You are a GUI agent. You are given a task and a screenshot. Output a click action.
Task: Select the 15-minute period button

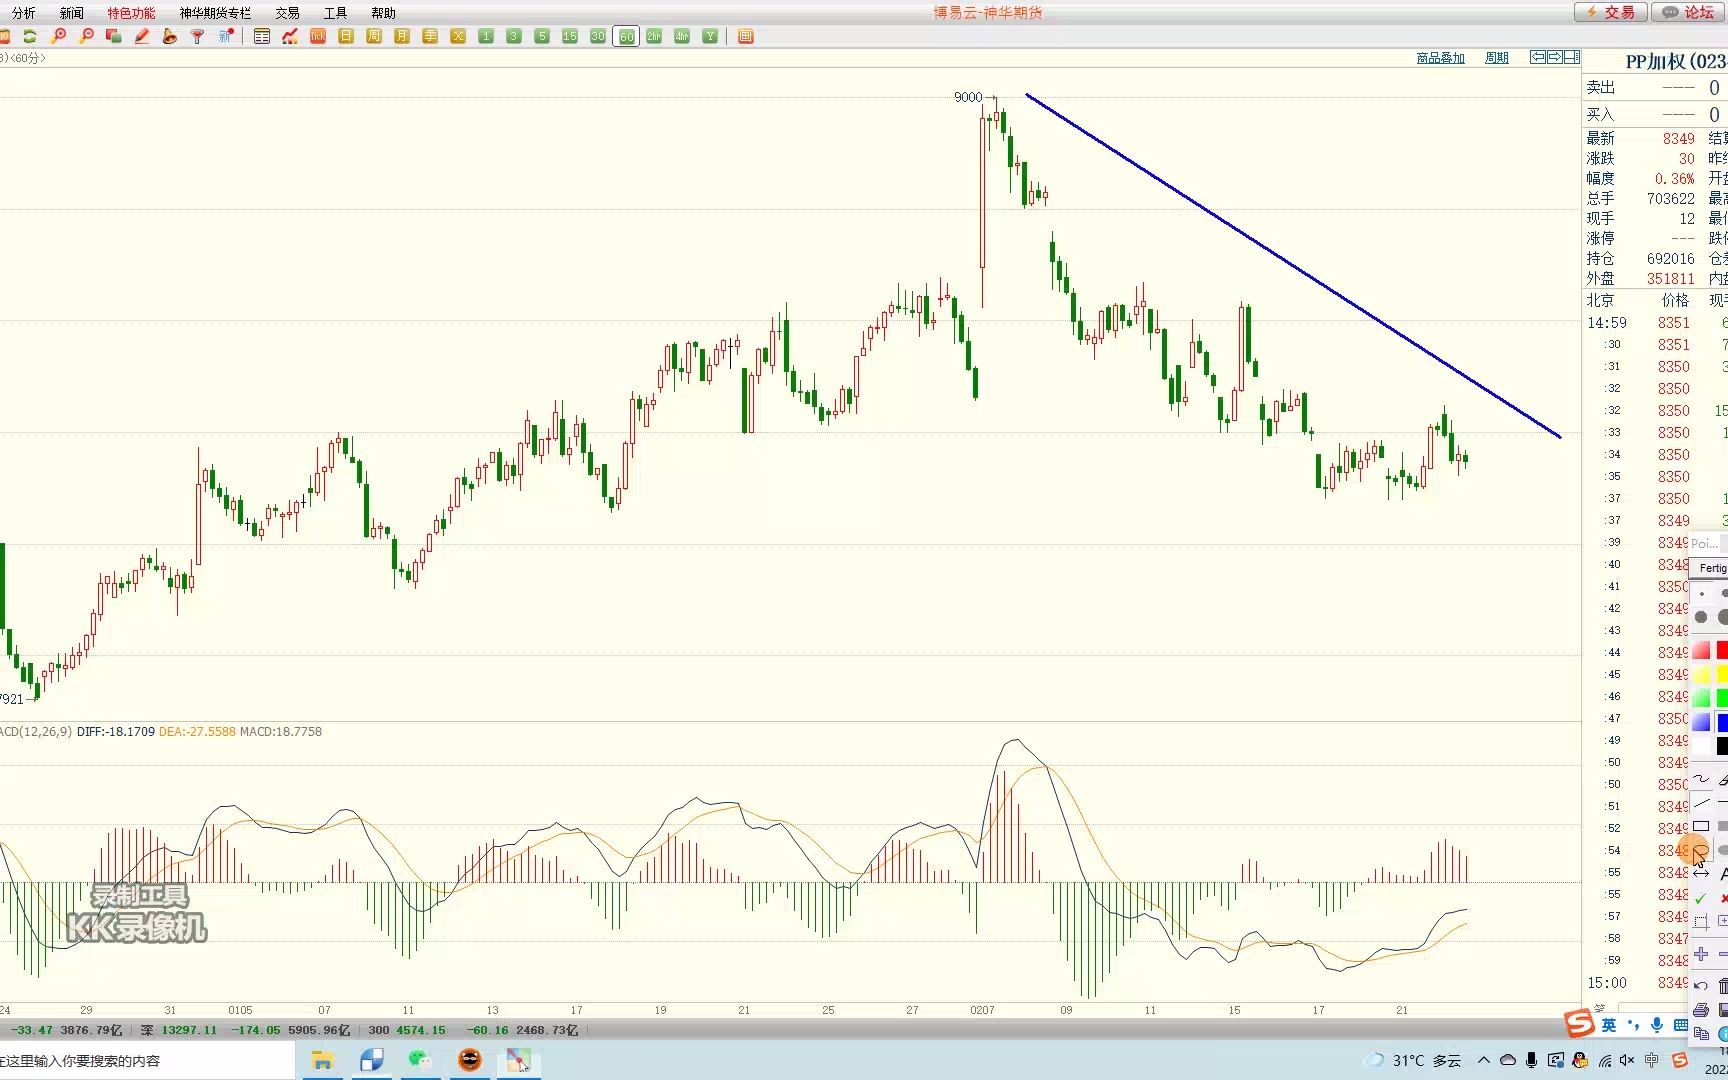click(x=570, y=36)
